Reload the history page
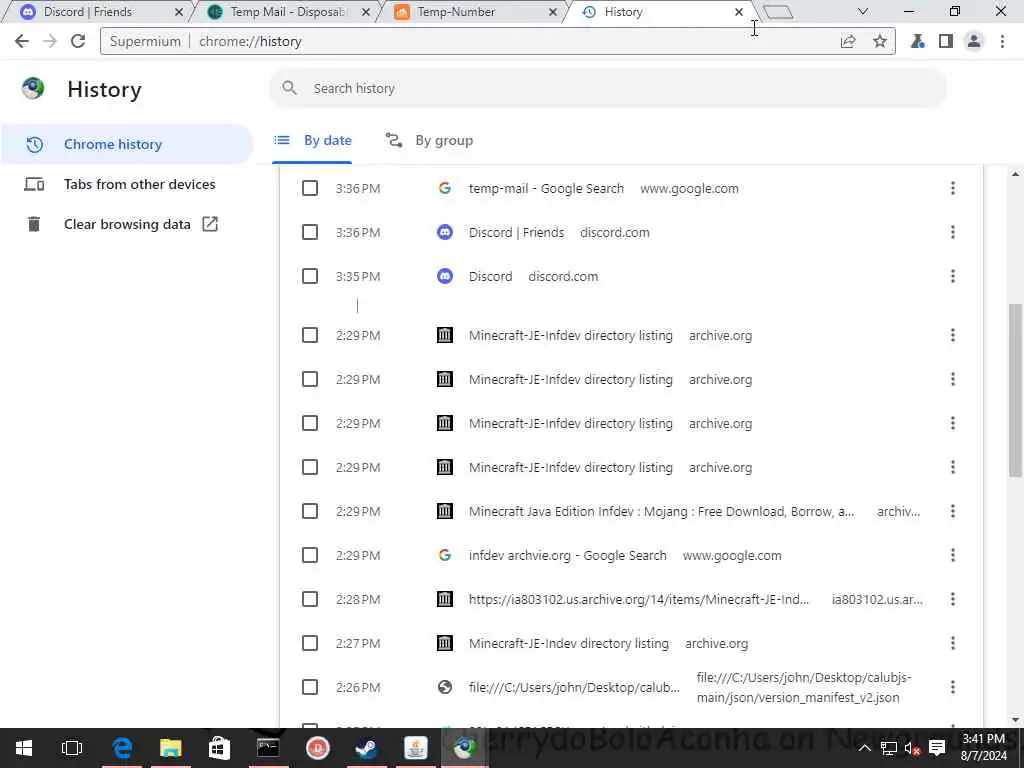The height and width of the screenshot is (768, 1024). coord(78,41)
